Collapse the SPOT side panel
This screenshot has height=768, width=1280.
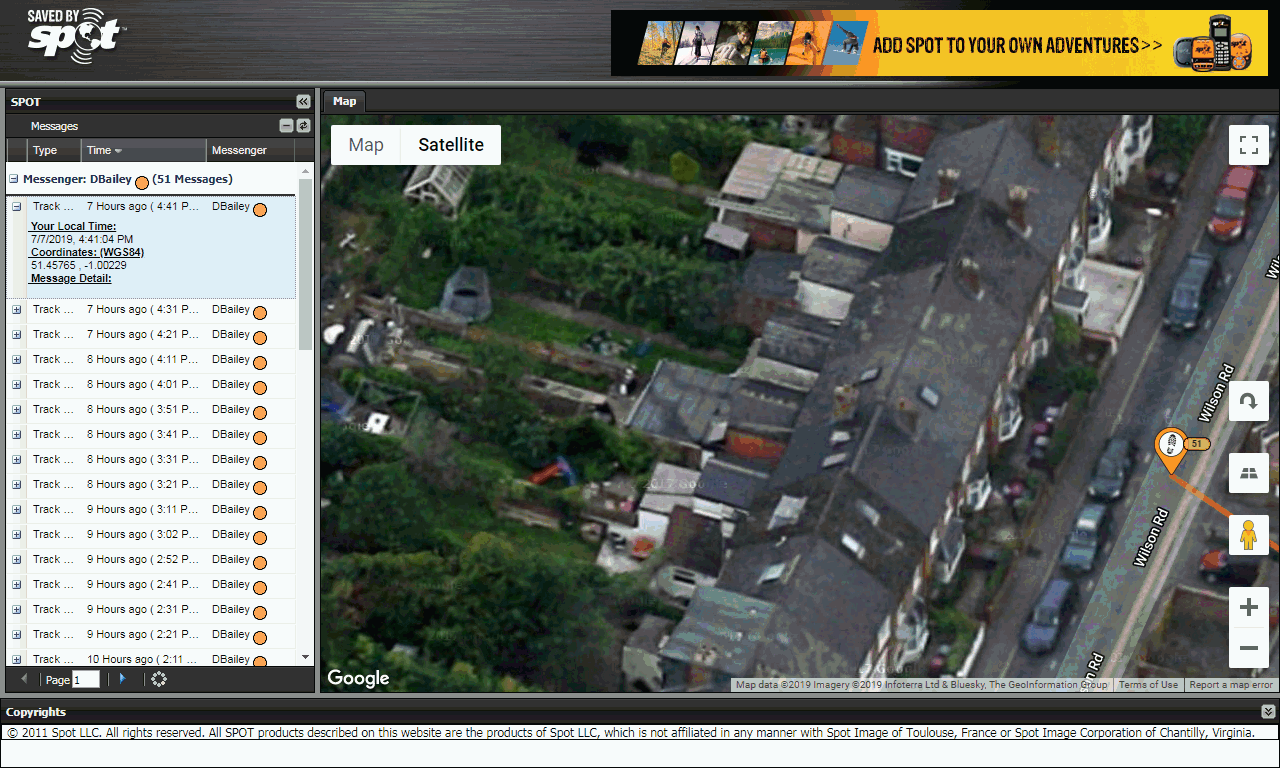click(303, 102)
